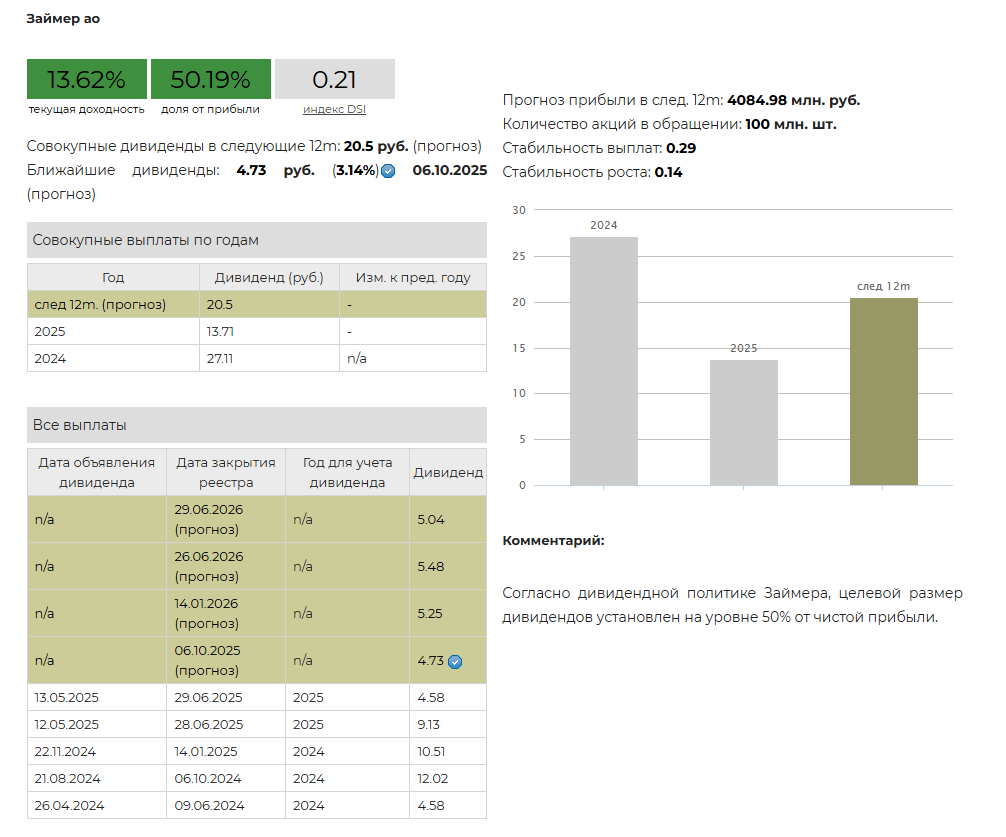Click the Год для учета дивиденда column header
The width and height of the screenshot is (1006, 837).
pos(347,472)
